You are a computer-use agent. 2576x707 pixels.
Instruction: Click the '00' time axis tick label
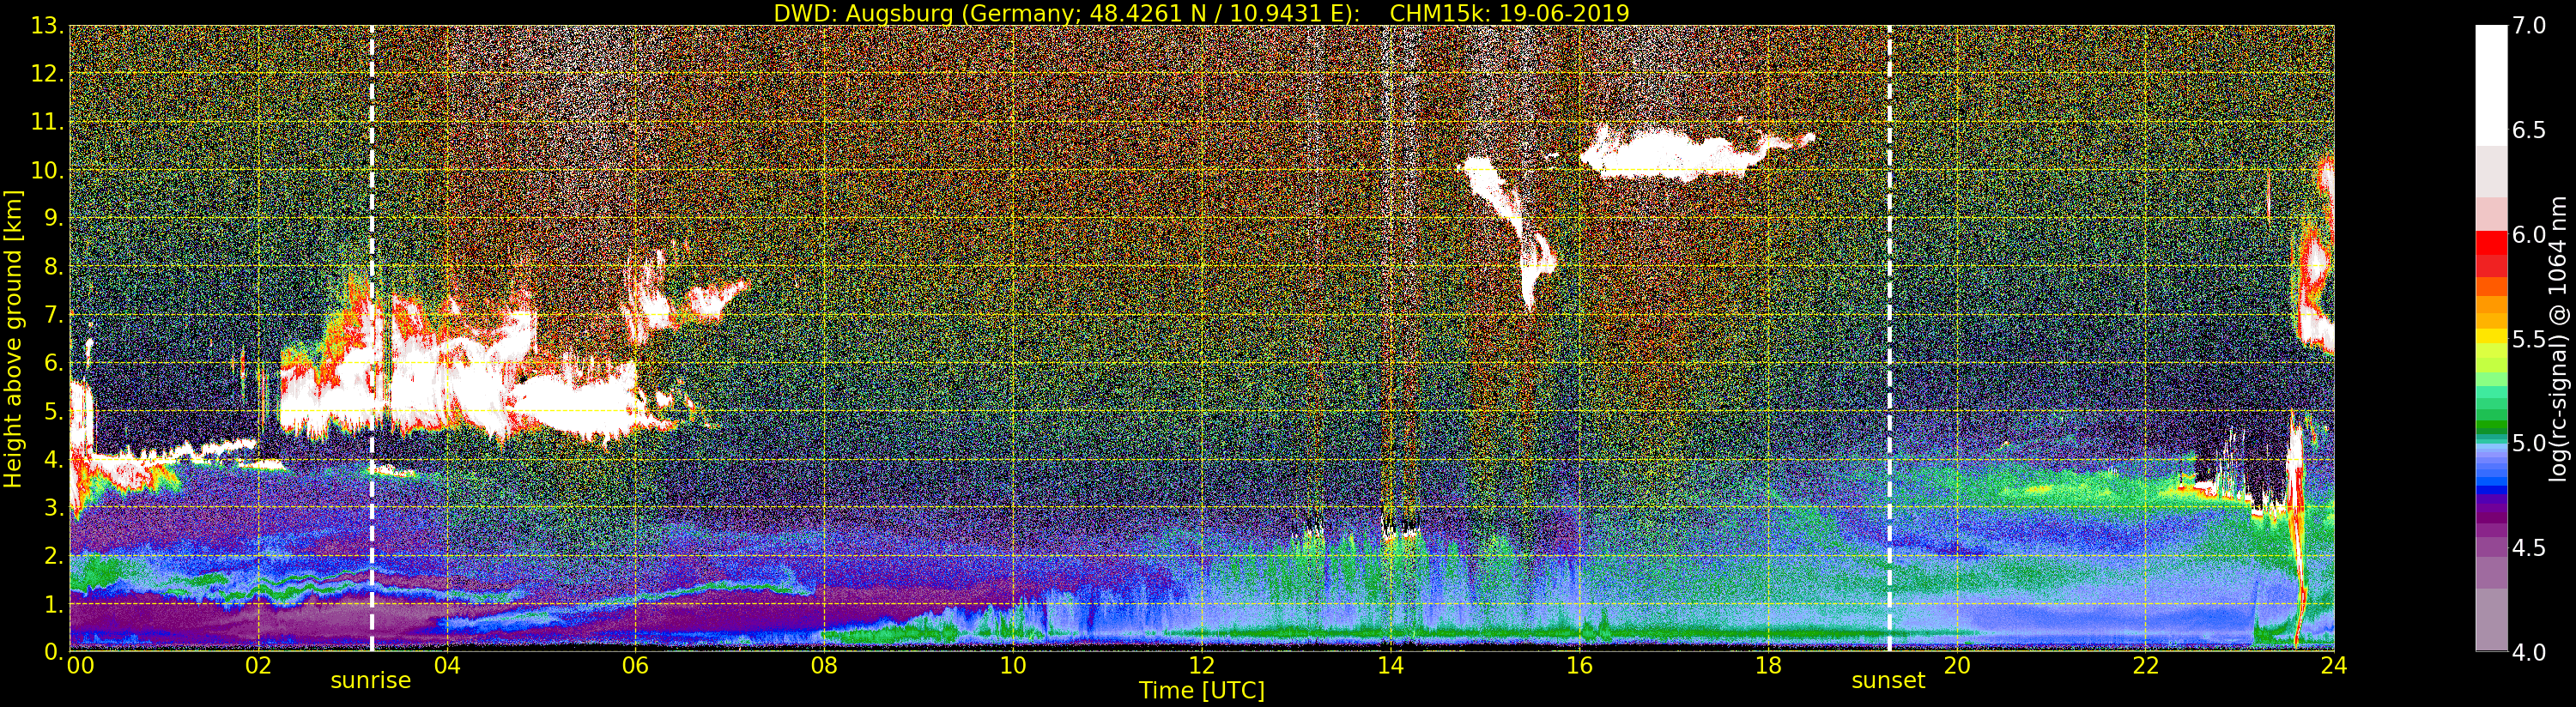[x=81, y=665]
